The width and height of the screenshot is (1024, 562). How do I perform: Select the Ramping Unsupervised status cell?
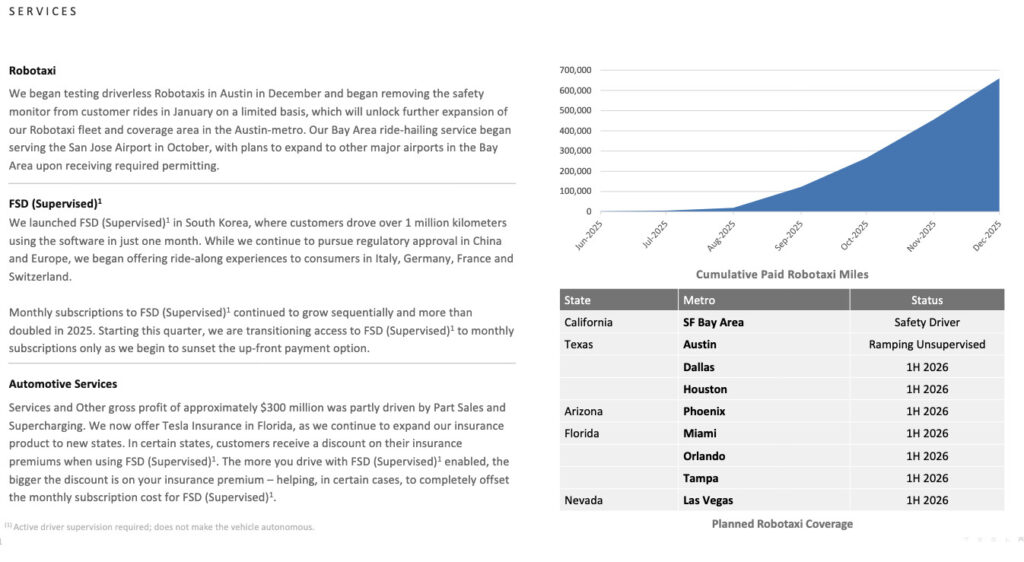click(x=926, y=344)
